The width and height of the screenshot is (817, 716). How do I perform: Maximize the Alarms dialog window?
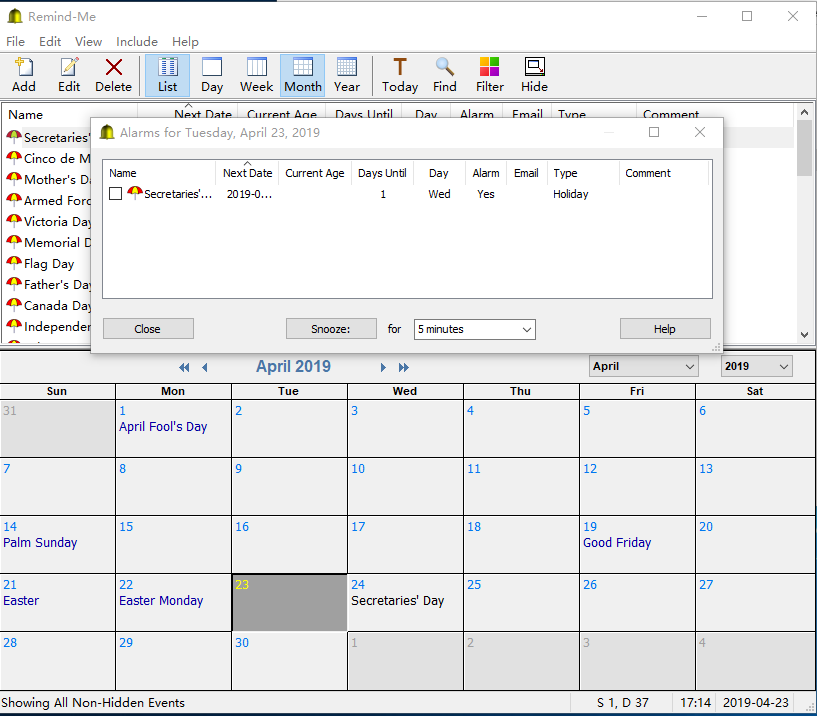[x=654, y=132]
